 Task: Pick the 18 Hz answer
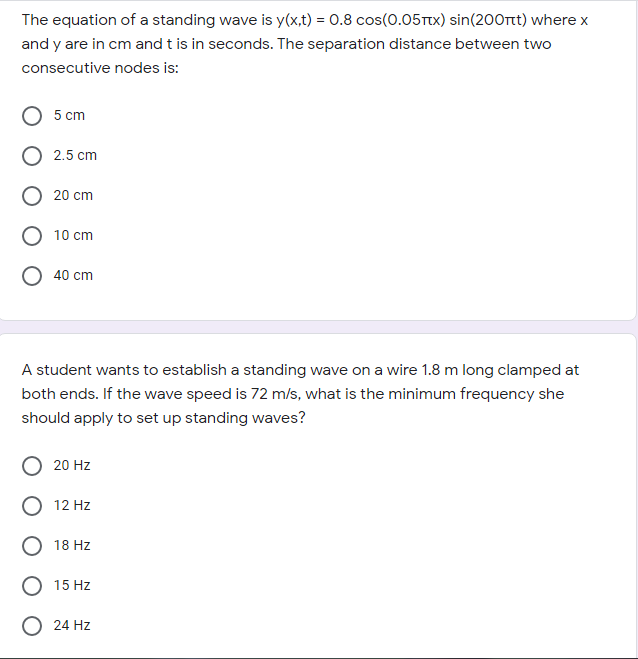pyautogui.click(x=32, y=546)
